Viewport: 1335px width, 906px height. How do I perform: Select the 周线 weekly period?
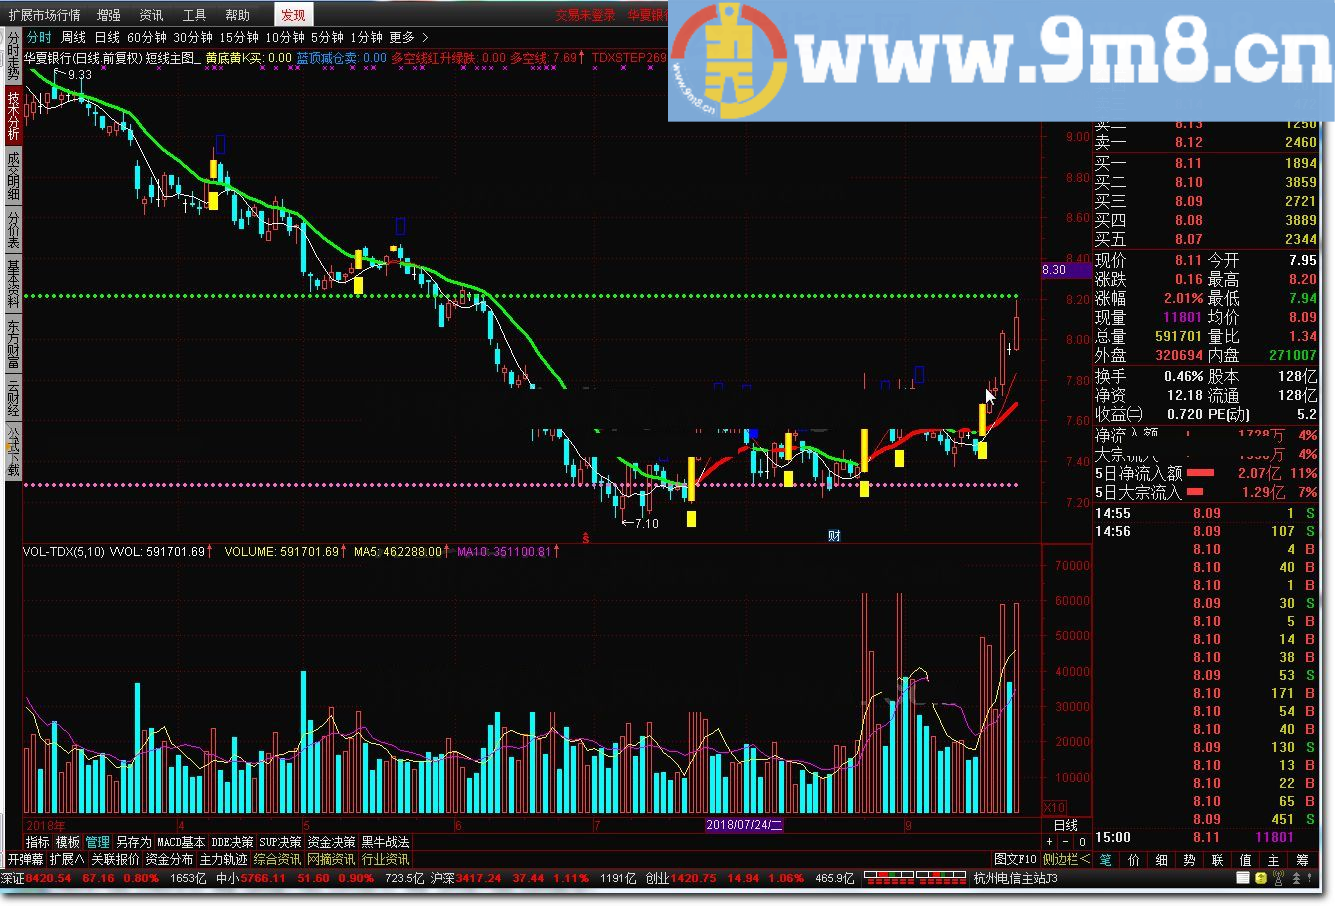pyautogui.click(x=74, y=38)
